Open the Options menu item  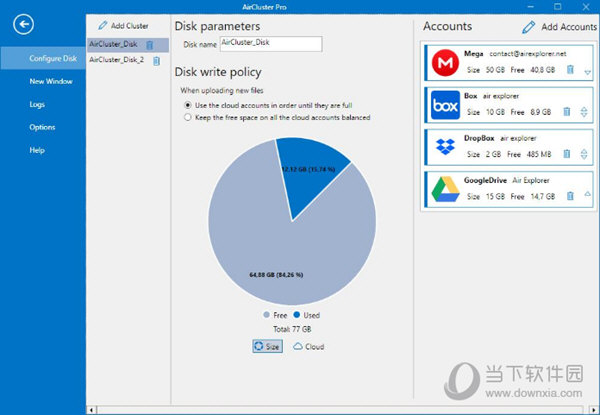tap(42, 127)
